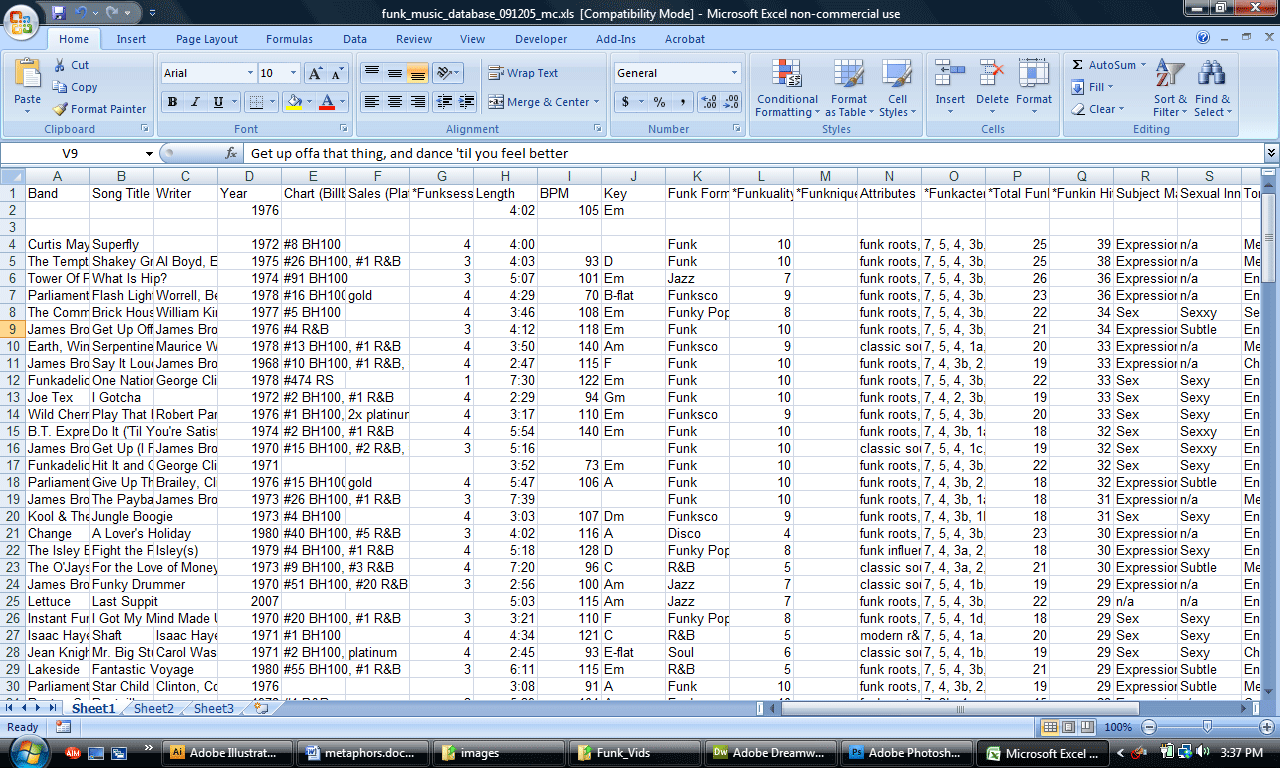Select the Sheet2 worksheet tab
The width and height of the screenshot is (1280, 768).
tap(154, 708)
